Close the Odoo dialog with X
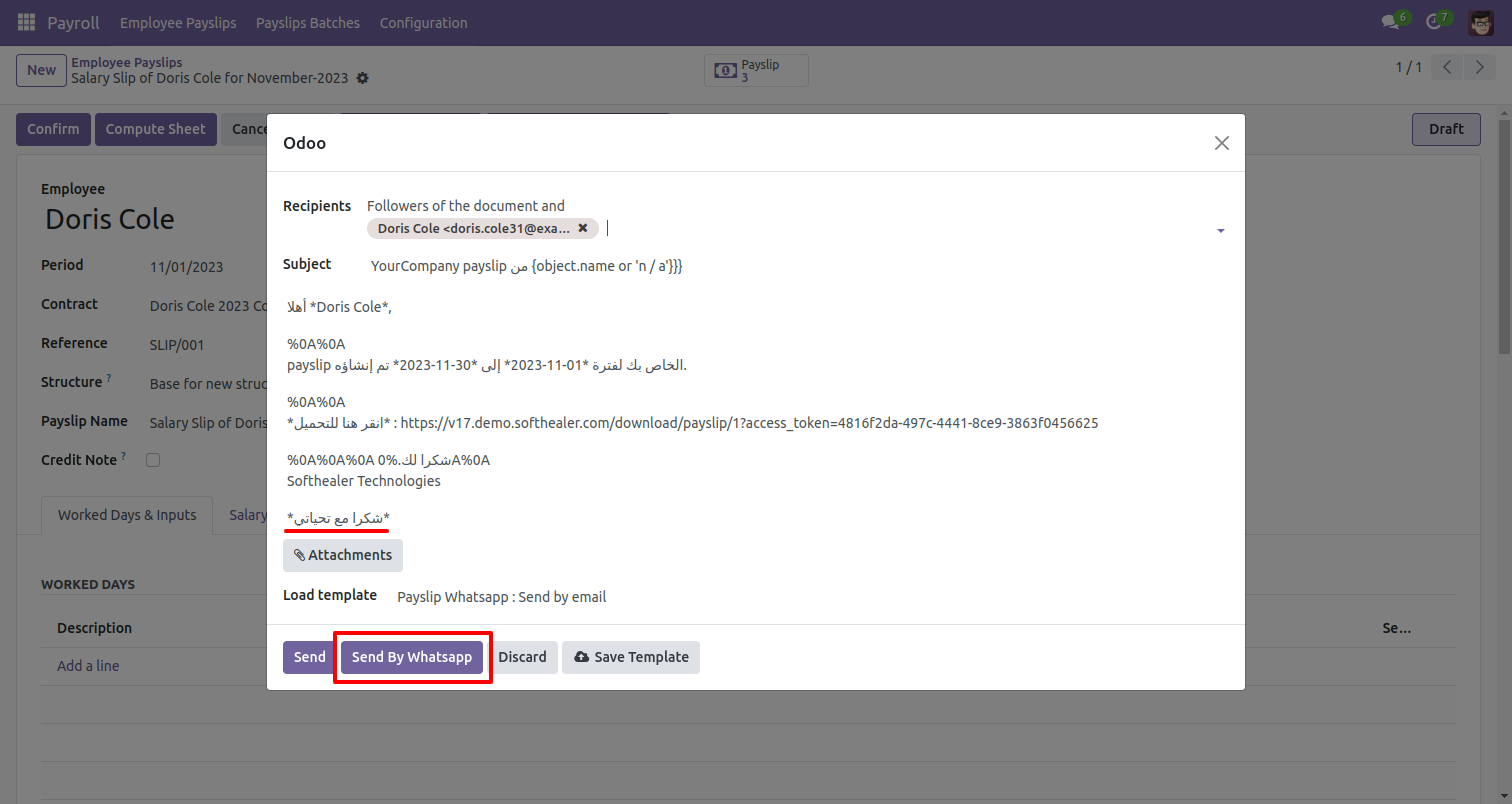The height and width of the screenshot is (804, 1512). [1221, 143]
